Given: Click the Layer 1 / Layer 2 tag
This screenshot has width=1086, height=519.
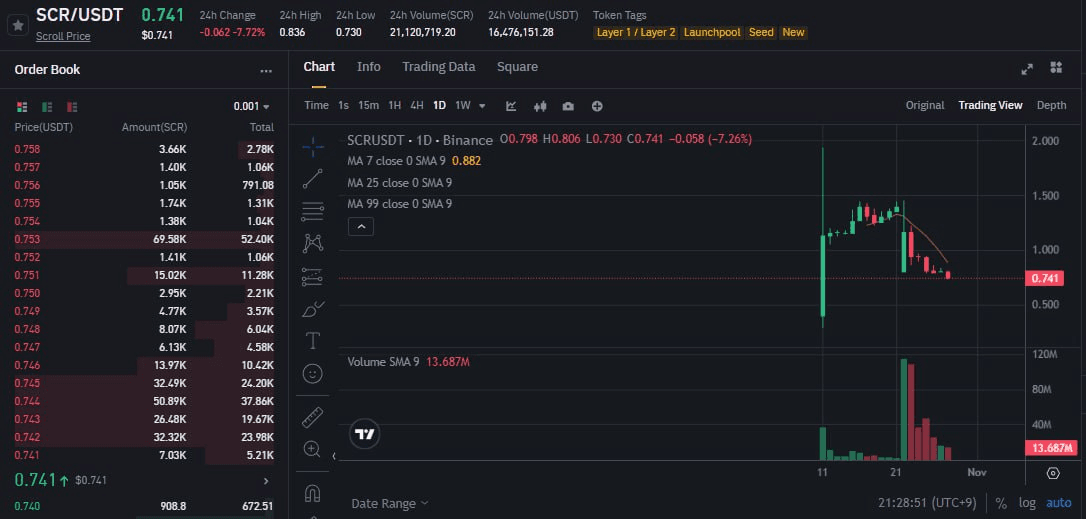Looking at the screenshot, I should [x=636, y=33].
